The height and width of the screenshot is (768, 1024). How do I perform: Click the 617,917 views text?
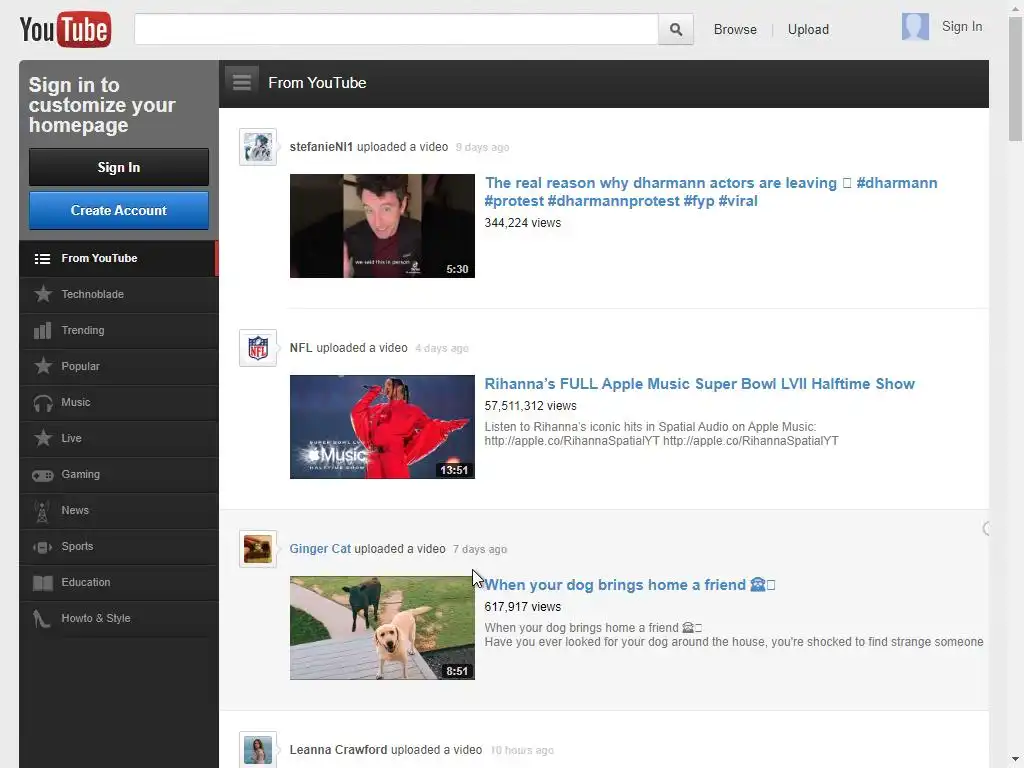(x=522, y=607)
